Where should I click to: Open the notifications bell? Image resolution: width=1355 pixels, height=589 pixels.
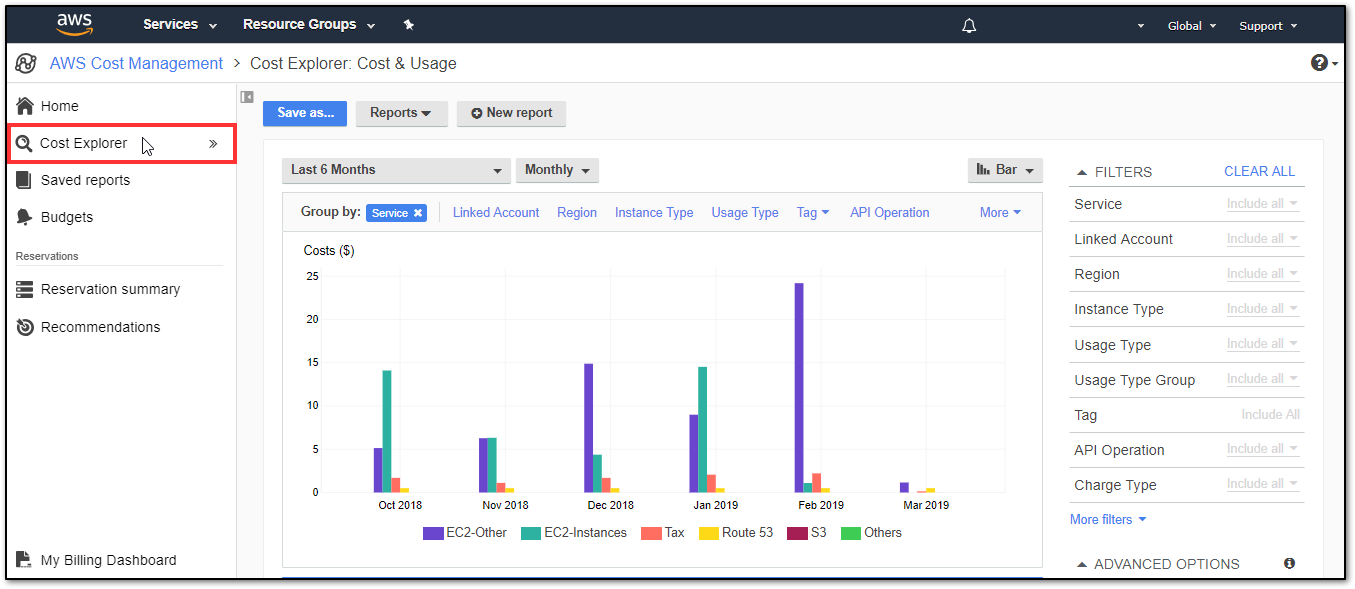click(968, 26)
